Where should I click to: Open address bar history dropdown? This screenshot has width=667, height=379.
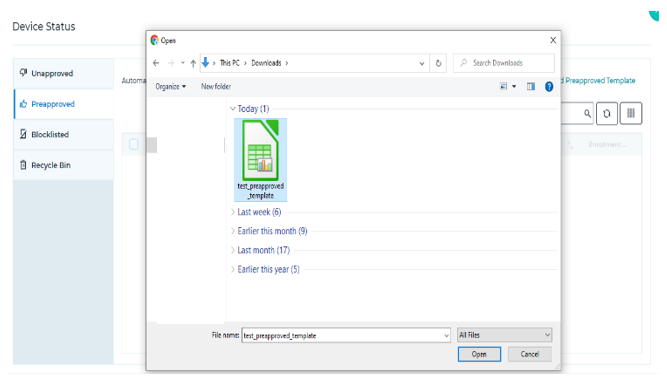[422, 63]
